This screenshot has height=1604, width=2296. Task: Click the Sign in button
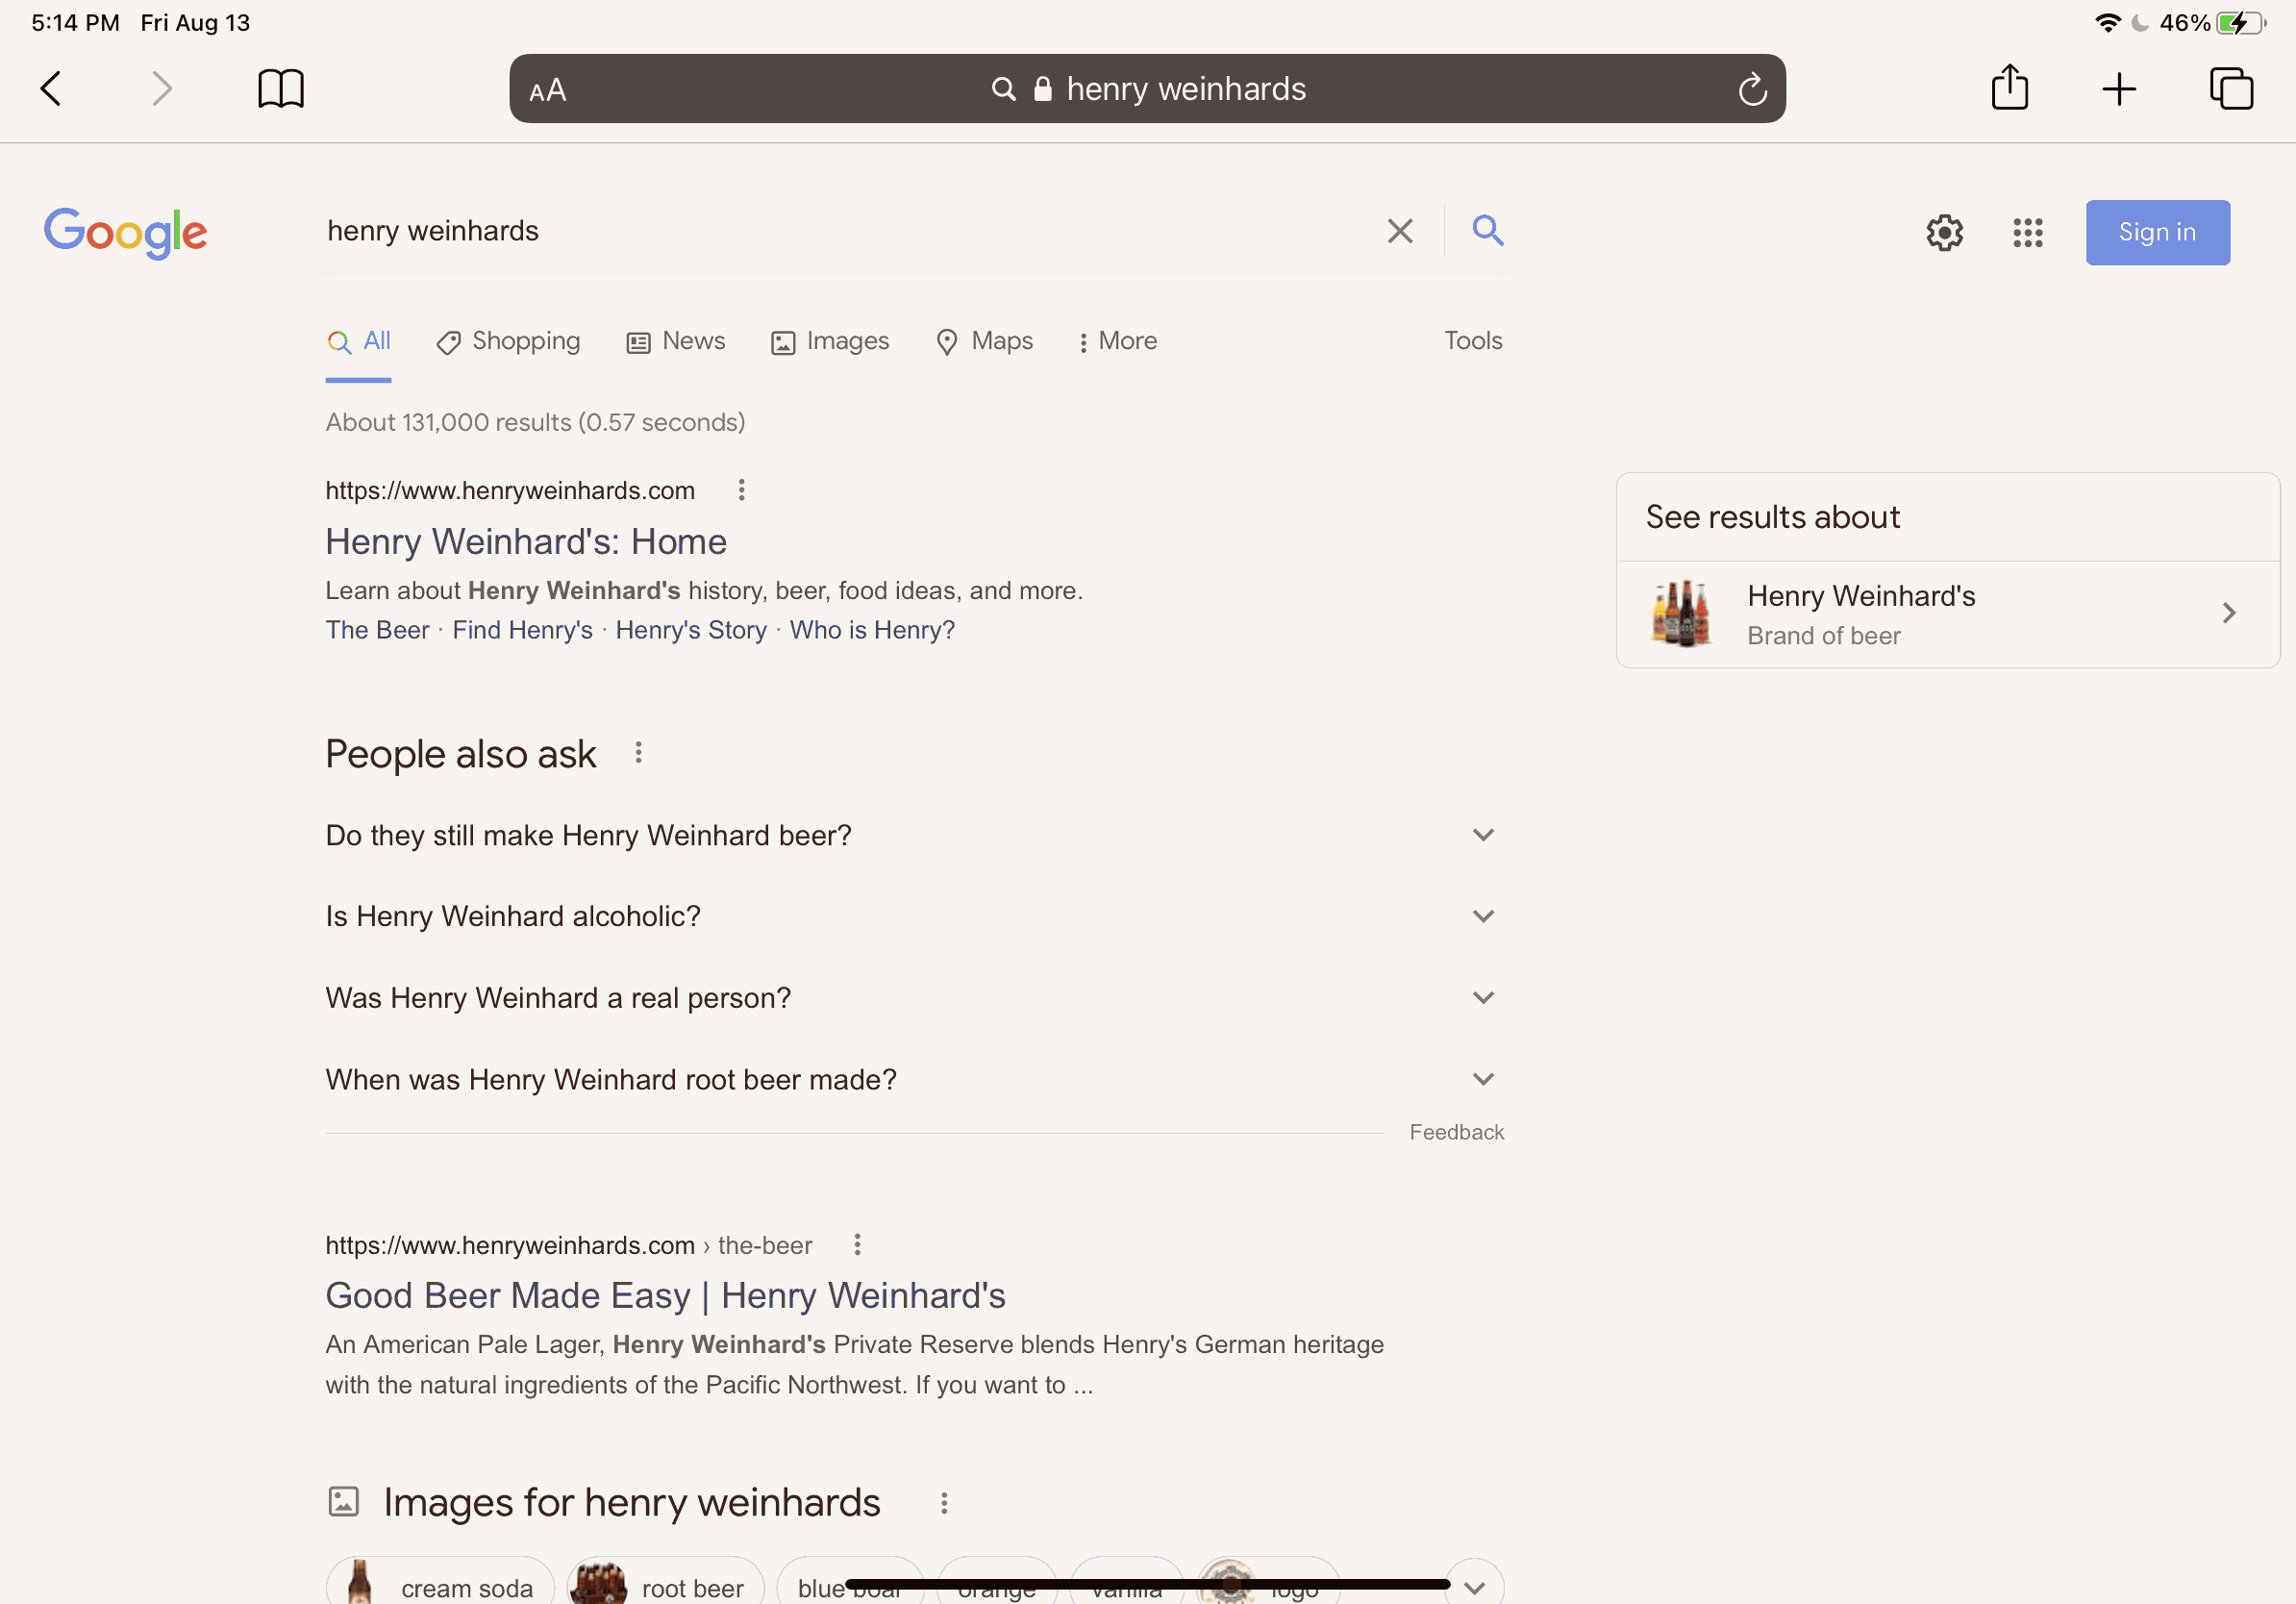[x=2157, y=232]
